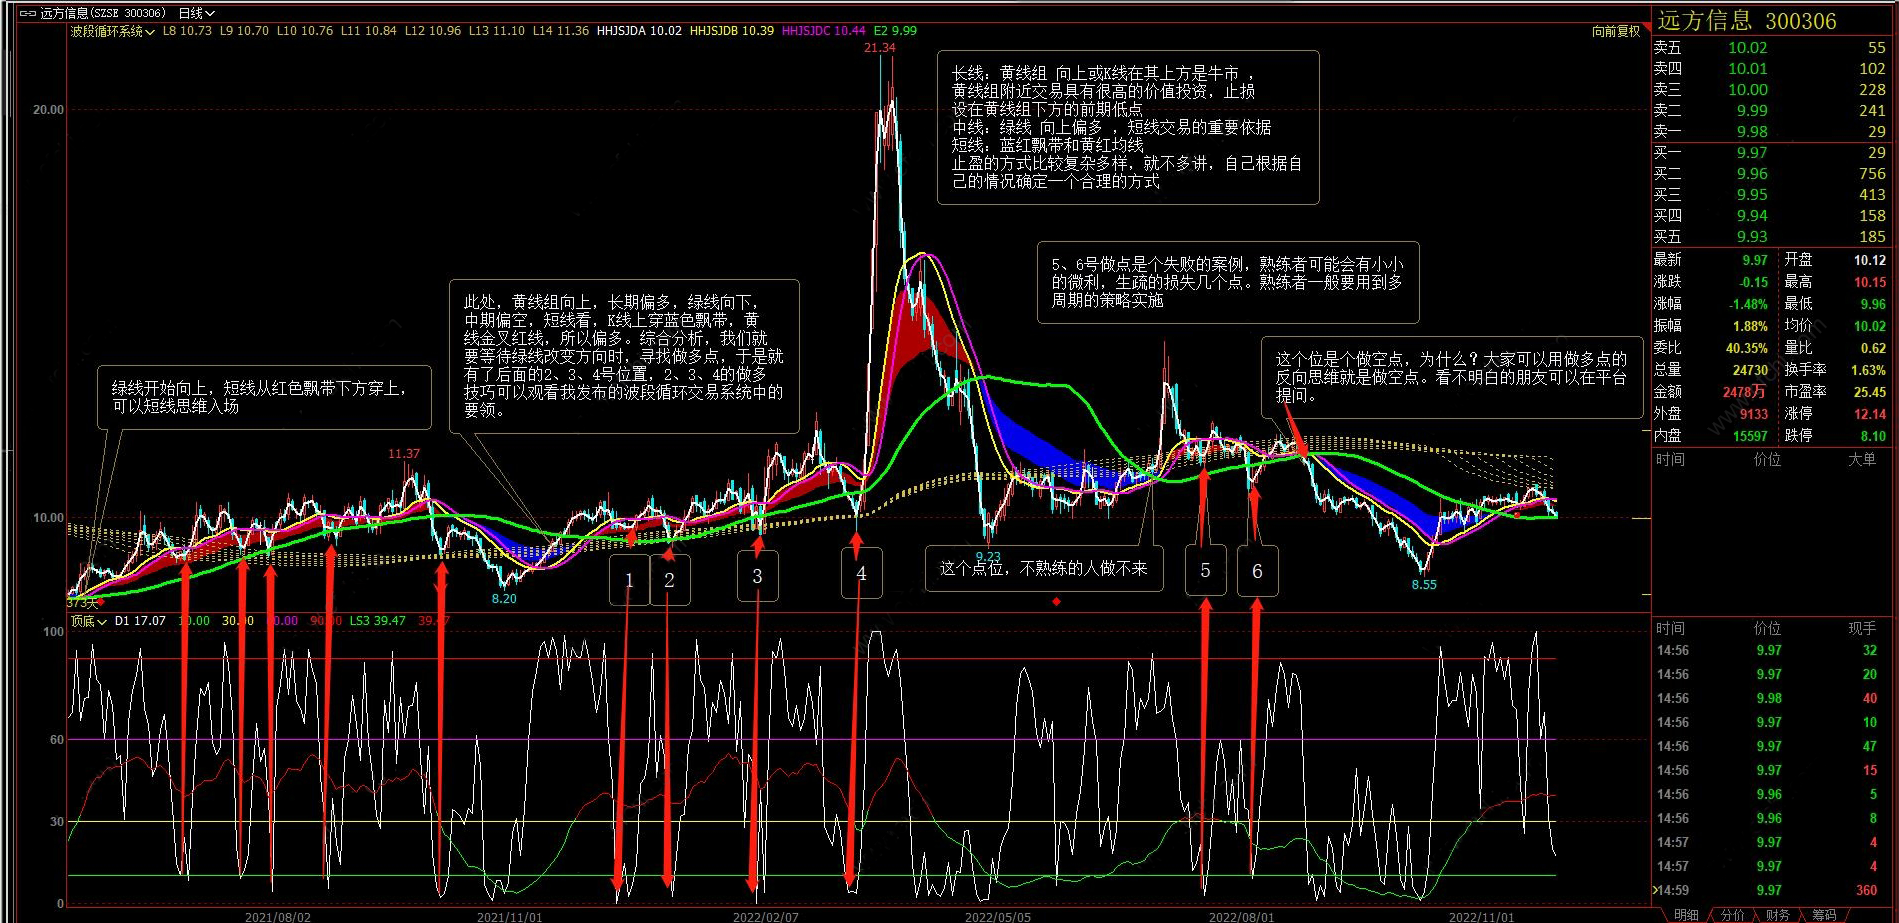The image size is (1899, 923).
Task: Click the 卖二 order row
Action: pyautogui.click(x=1770, y=110)
